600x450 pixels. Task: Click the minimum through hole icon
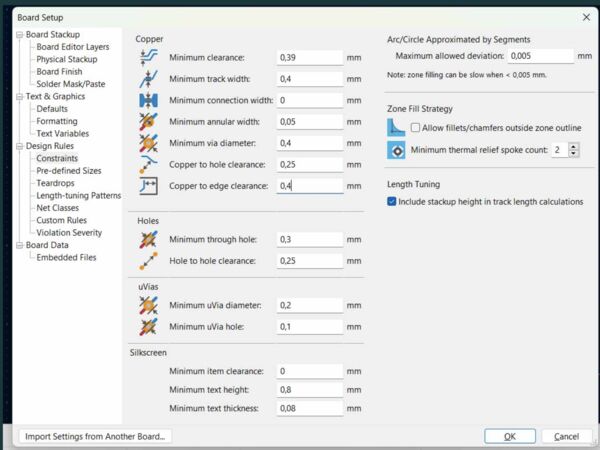149,240
